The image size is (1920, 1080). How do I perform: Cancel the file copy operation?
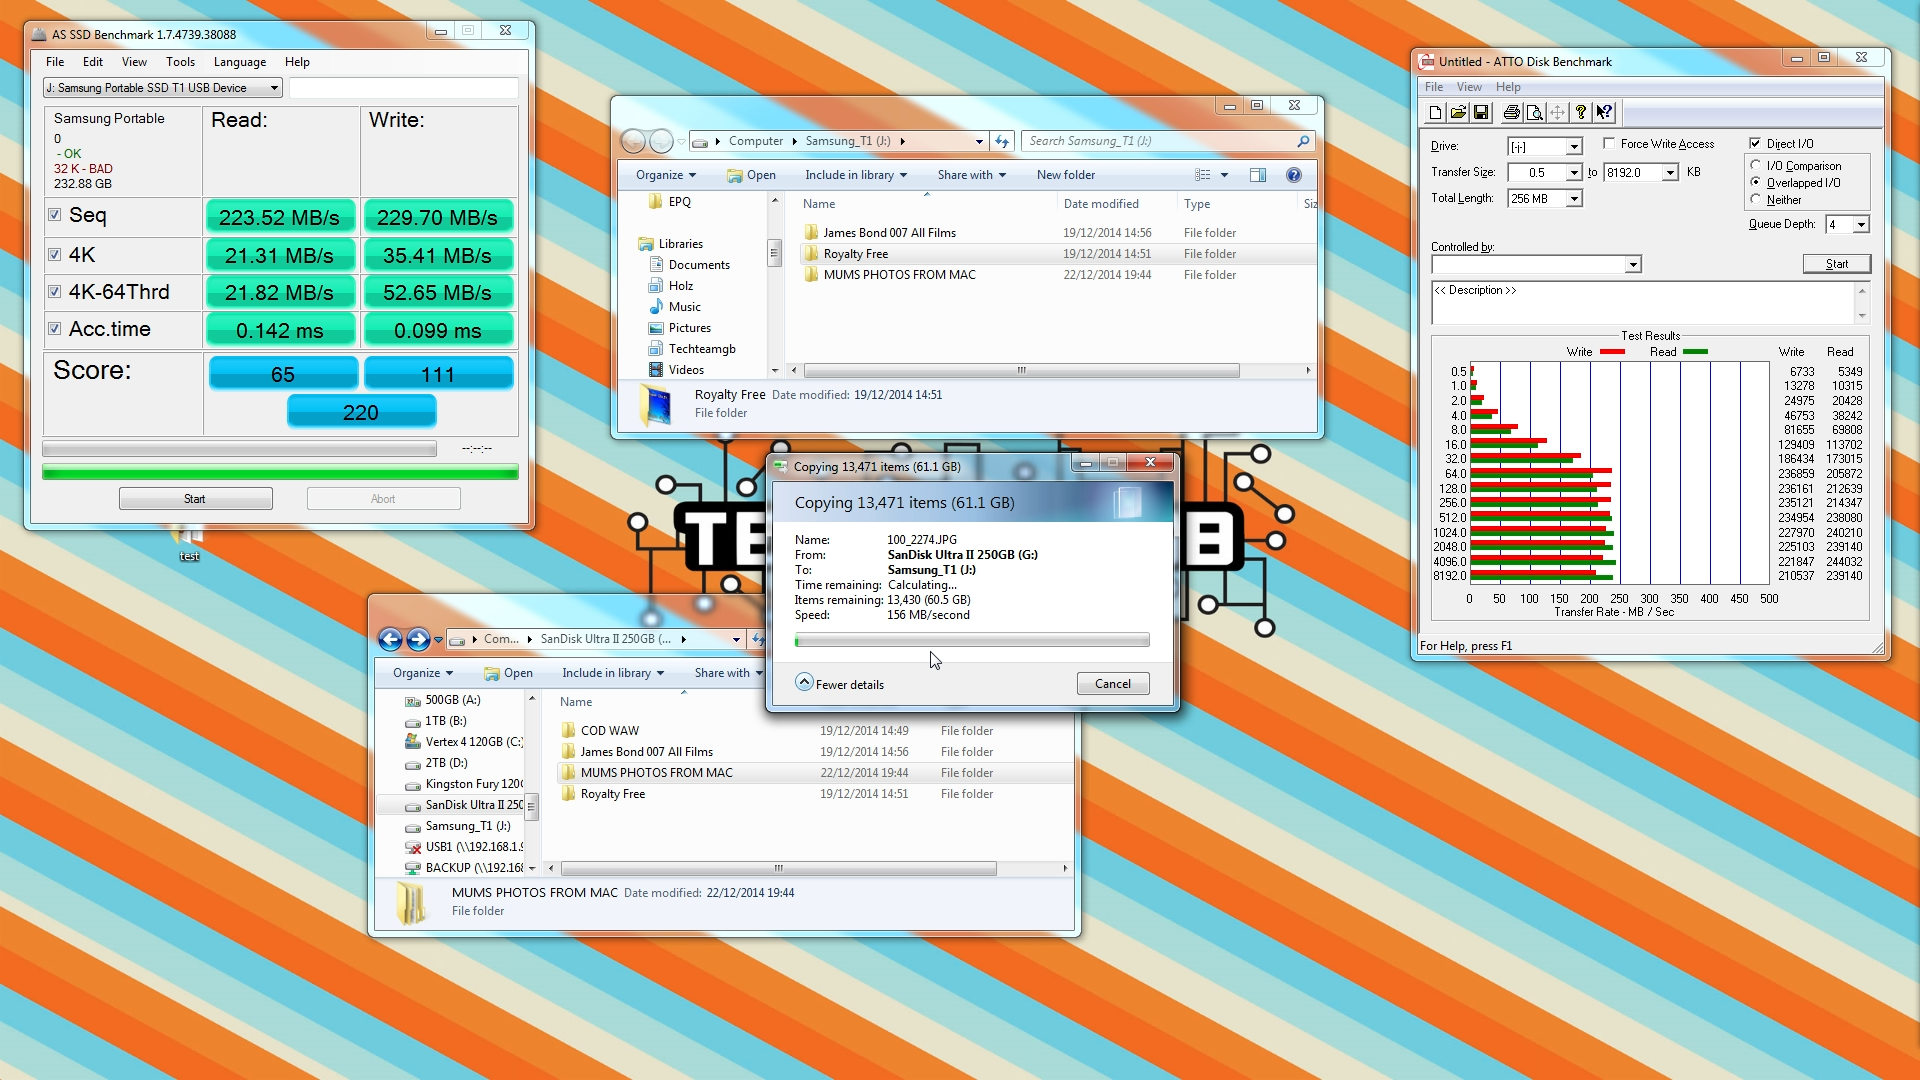click(1112, 684)
